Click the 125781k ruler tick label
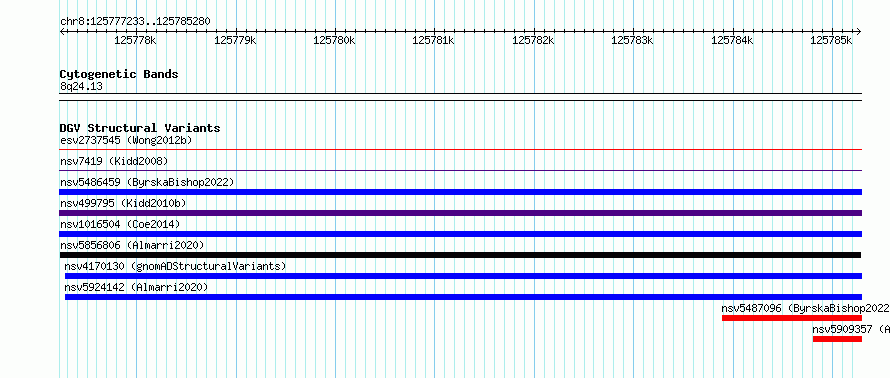This screenshot has width=890, height=378. pyautogui.click(x=434, y=40)
